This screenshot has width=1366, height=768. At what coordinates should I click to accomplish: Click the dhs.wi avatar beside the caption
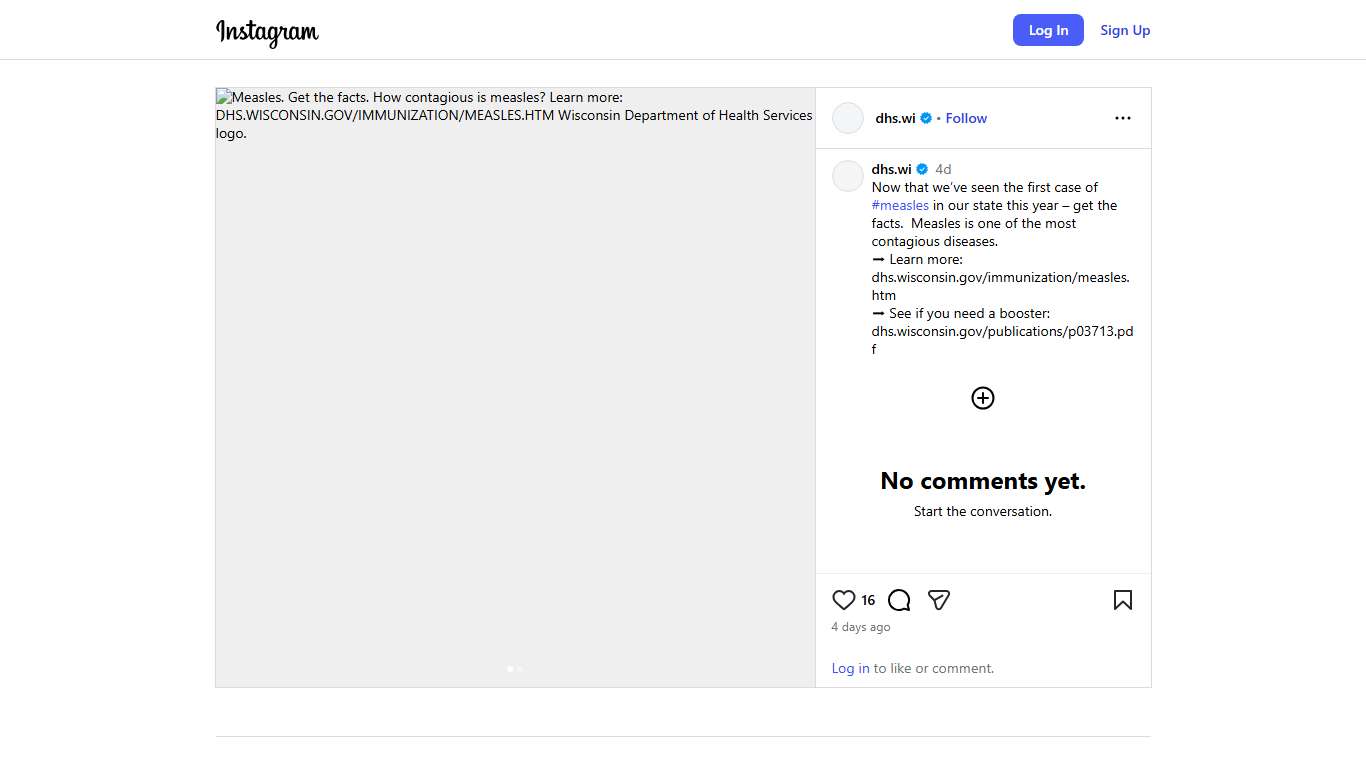point(847,176)
